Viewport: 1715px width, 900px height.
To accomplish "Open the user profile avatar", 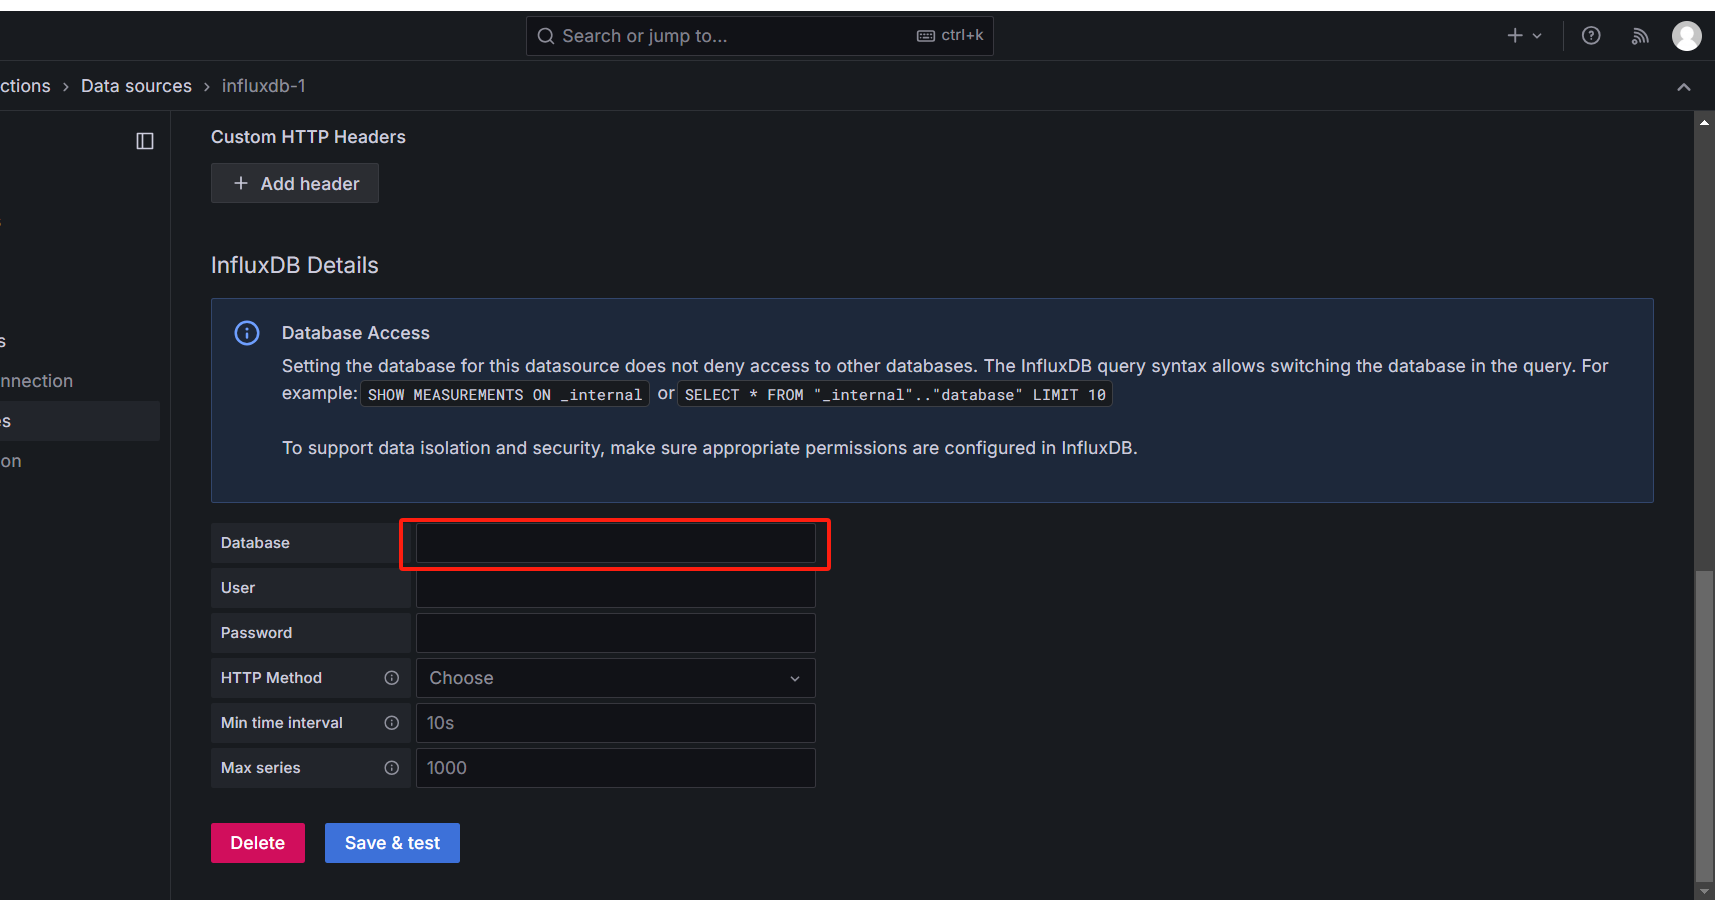I will point(1687,36).
